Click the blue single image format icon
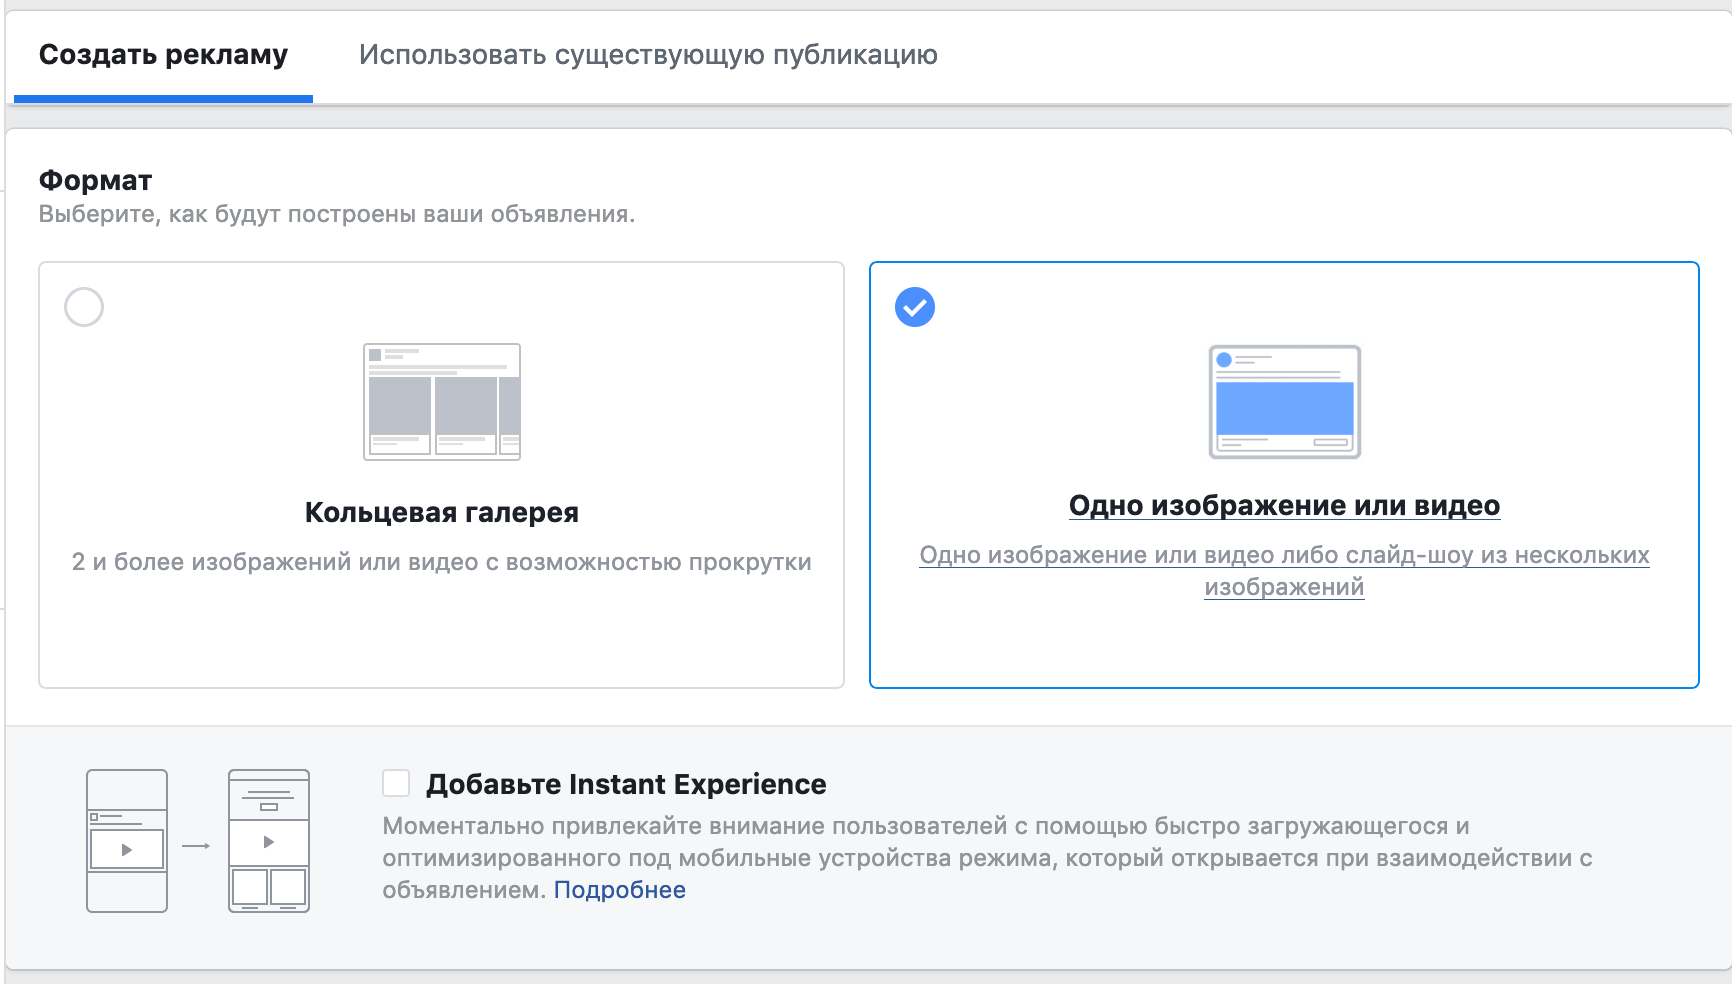Screen dimensions: 1732x984 [1284, 402]
